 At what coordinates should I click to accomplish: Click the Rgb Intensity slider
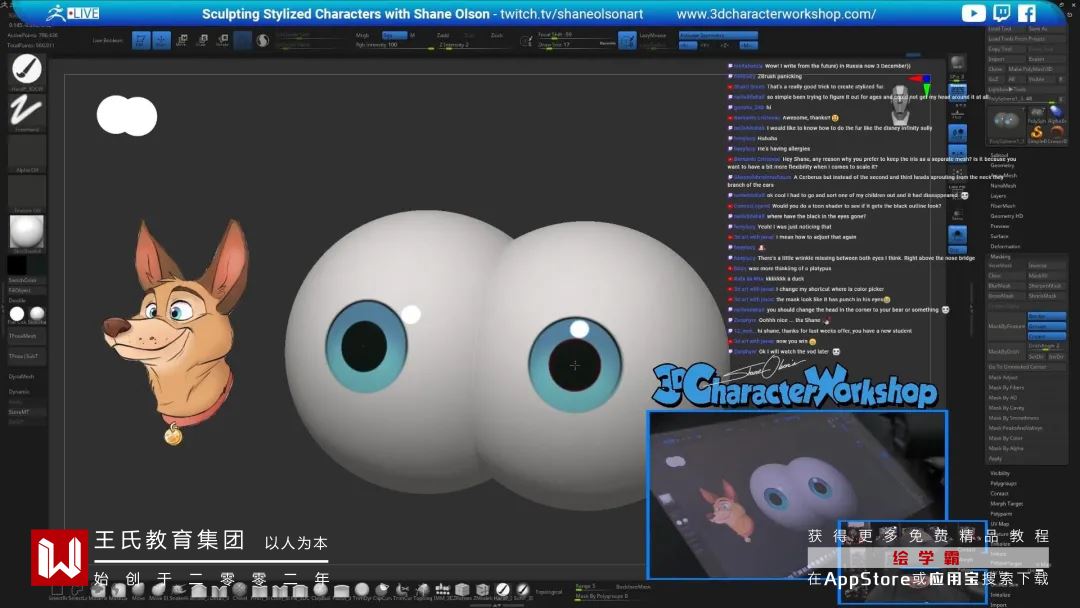pyautogui.click(x=395, y=45)
